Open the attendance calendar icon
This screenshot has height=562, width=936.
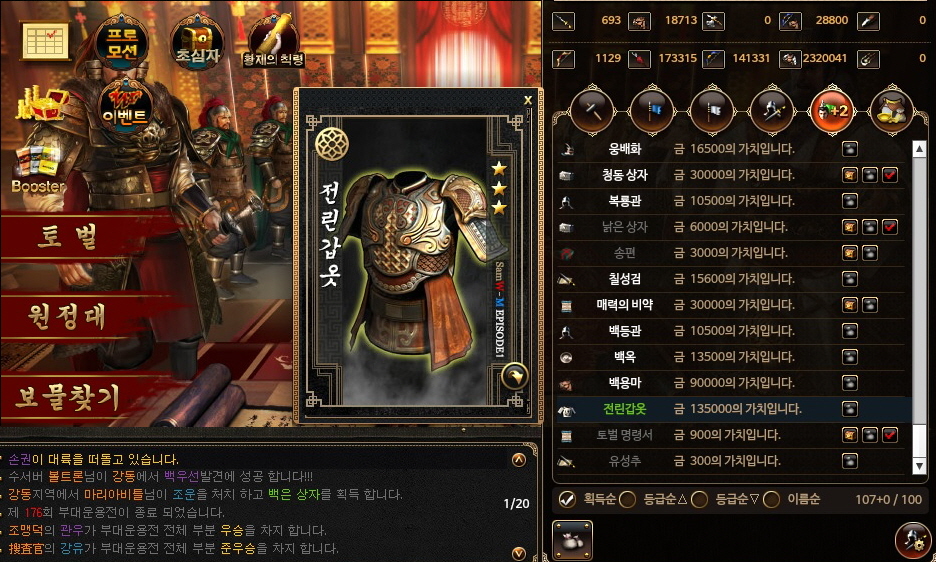45,41
